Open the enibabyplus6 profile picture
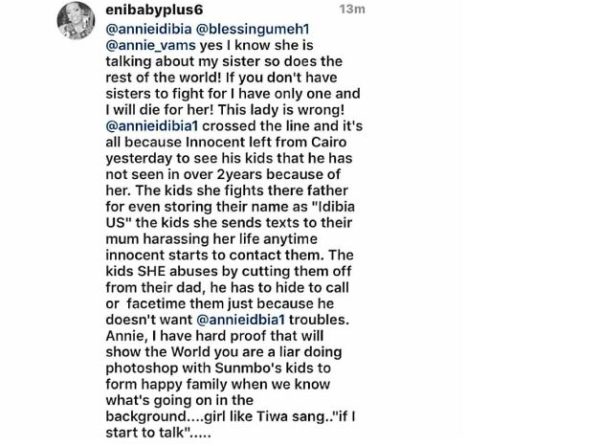The image size is (600, 446). coord(76,21)
